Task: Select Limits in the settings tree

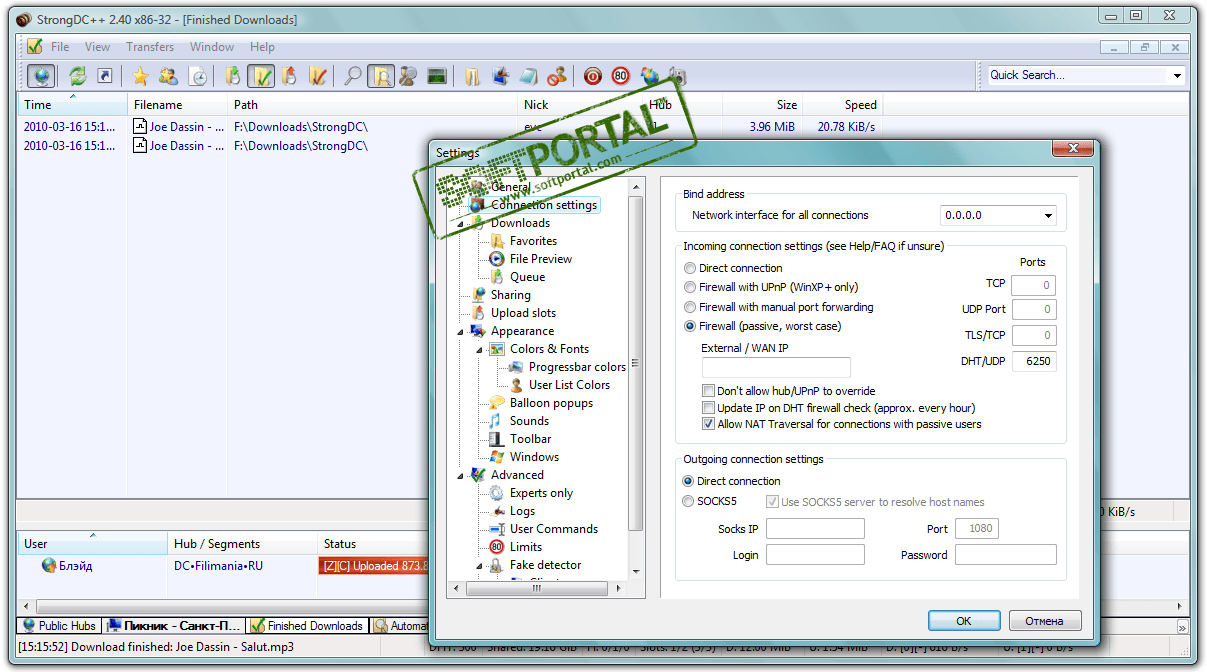Action: [526, 547]
